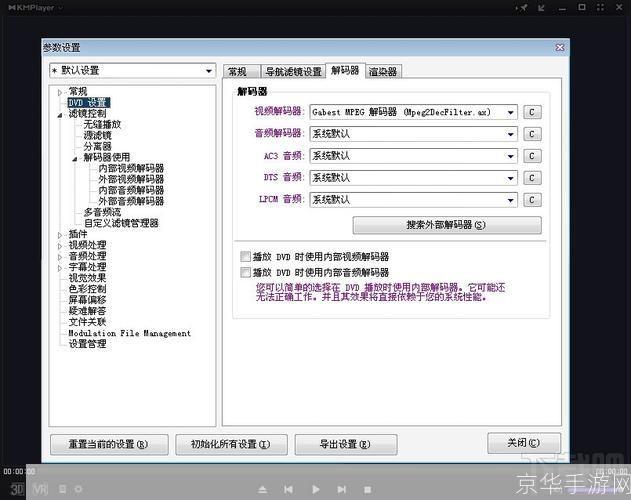Viewport: 631px width, 500px height.
Task: Open the playlist icon next to VR
Action: [x=62, y=489]
